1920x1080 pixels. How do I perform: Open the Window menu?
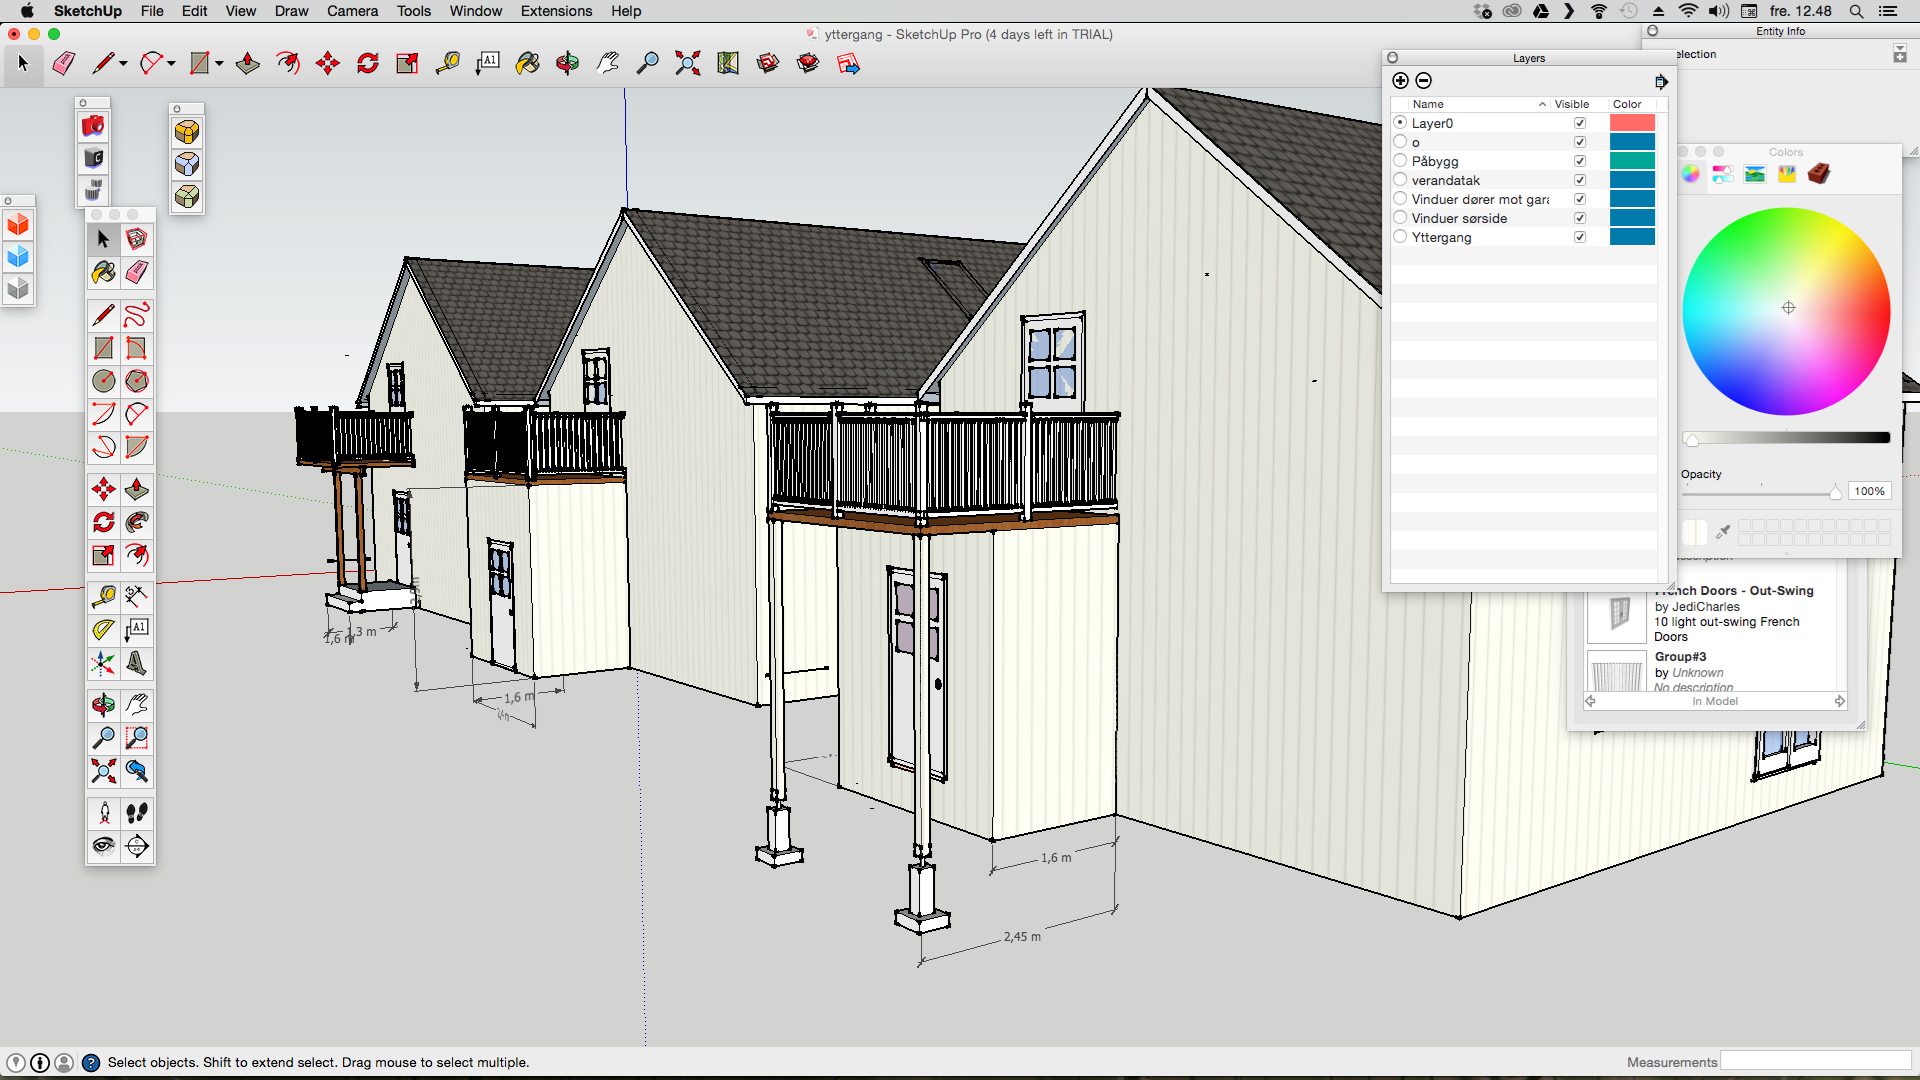point(475,11)
